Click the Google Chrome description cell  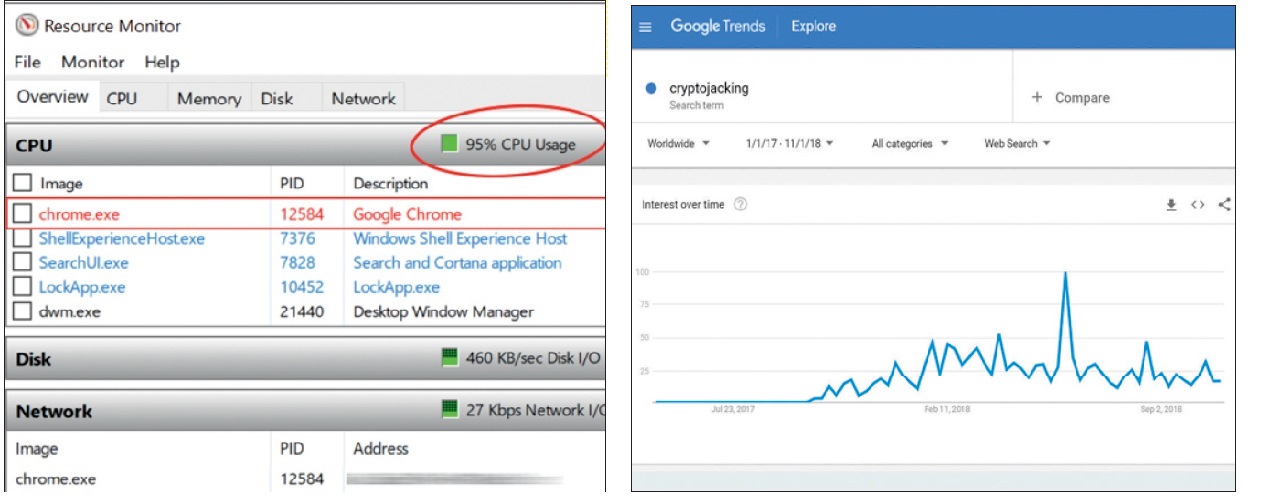408,214
